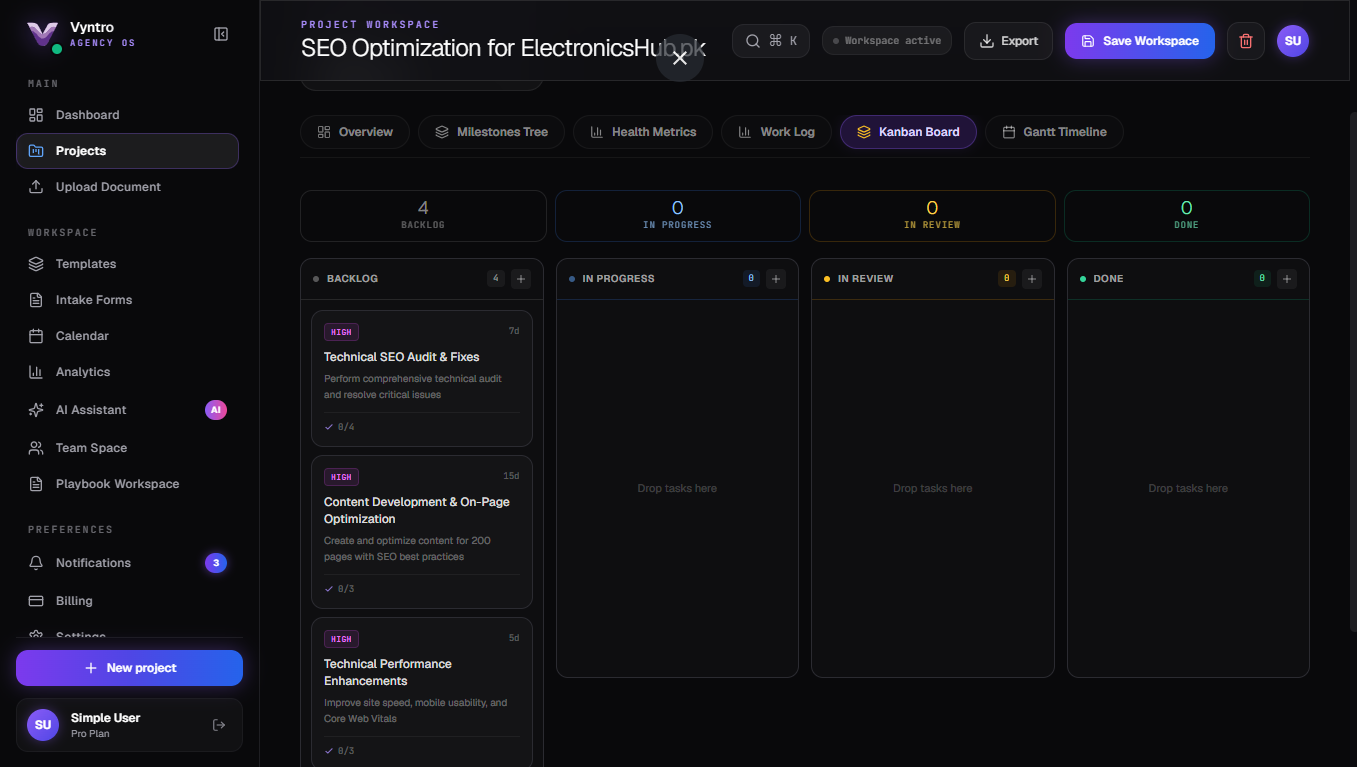Add a task to Backlog column
The image size is (1357, 767).
point(521,279)
